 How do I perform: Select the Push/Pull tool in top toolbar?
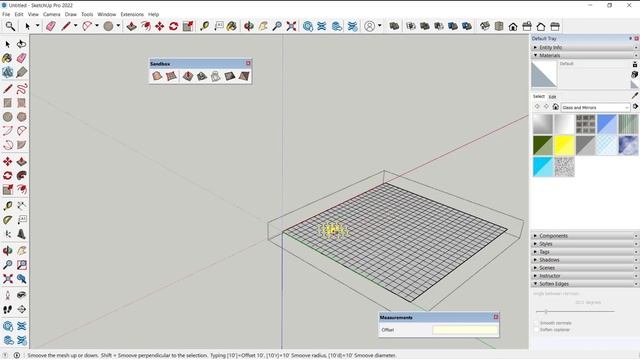(131, 26)
